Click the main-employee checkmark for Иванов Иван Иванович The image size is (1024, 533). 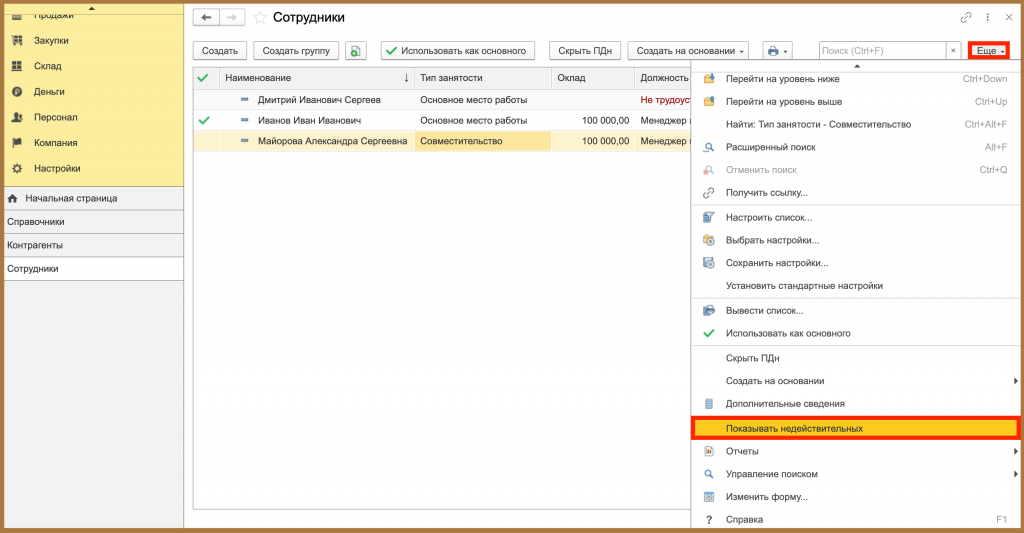[204, 120]
